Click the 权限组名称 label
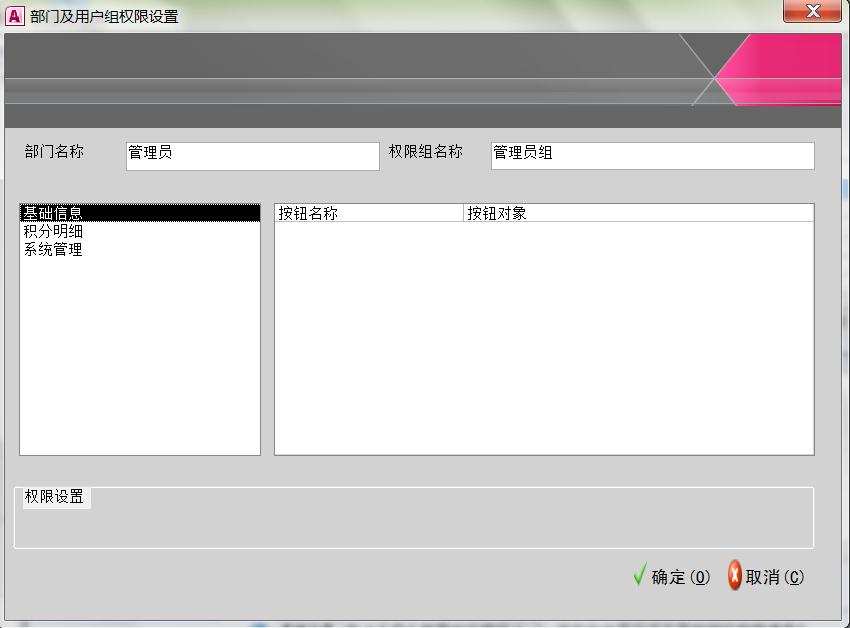The width and height of the screenshot is (850, 628). pos(426,151)
